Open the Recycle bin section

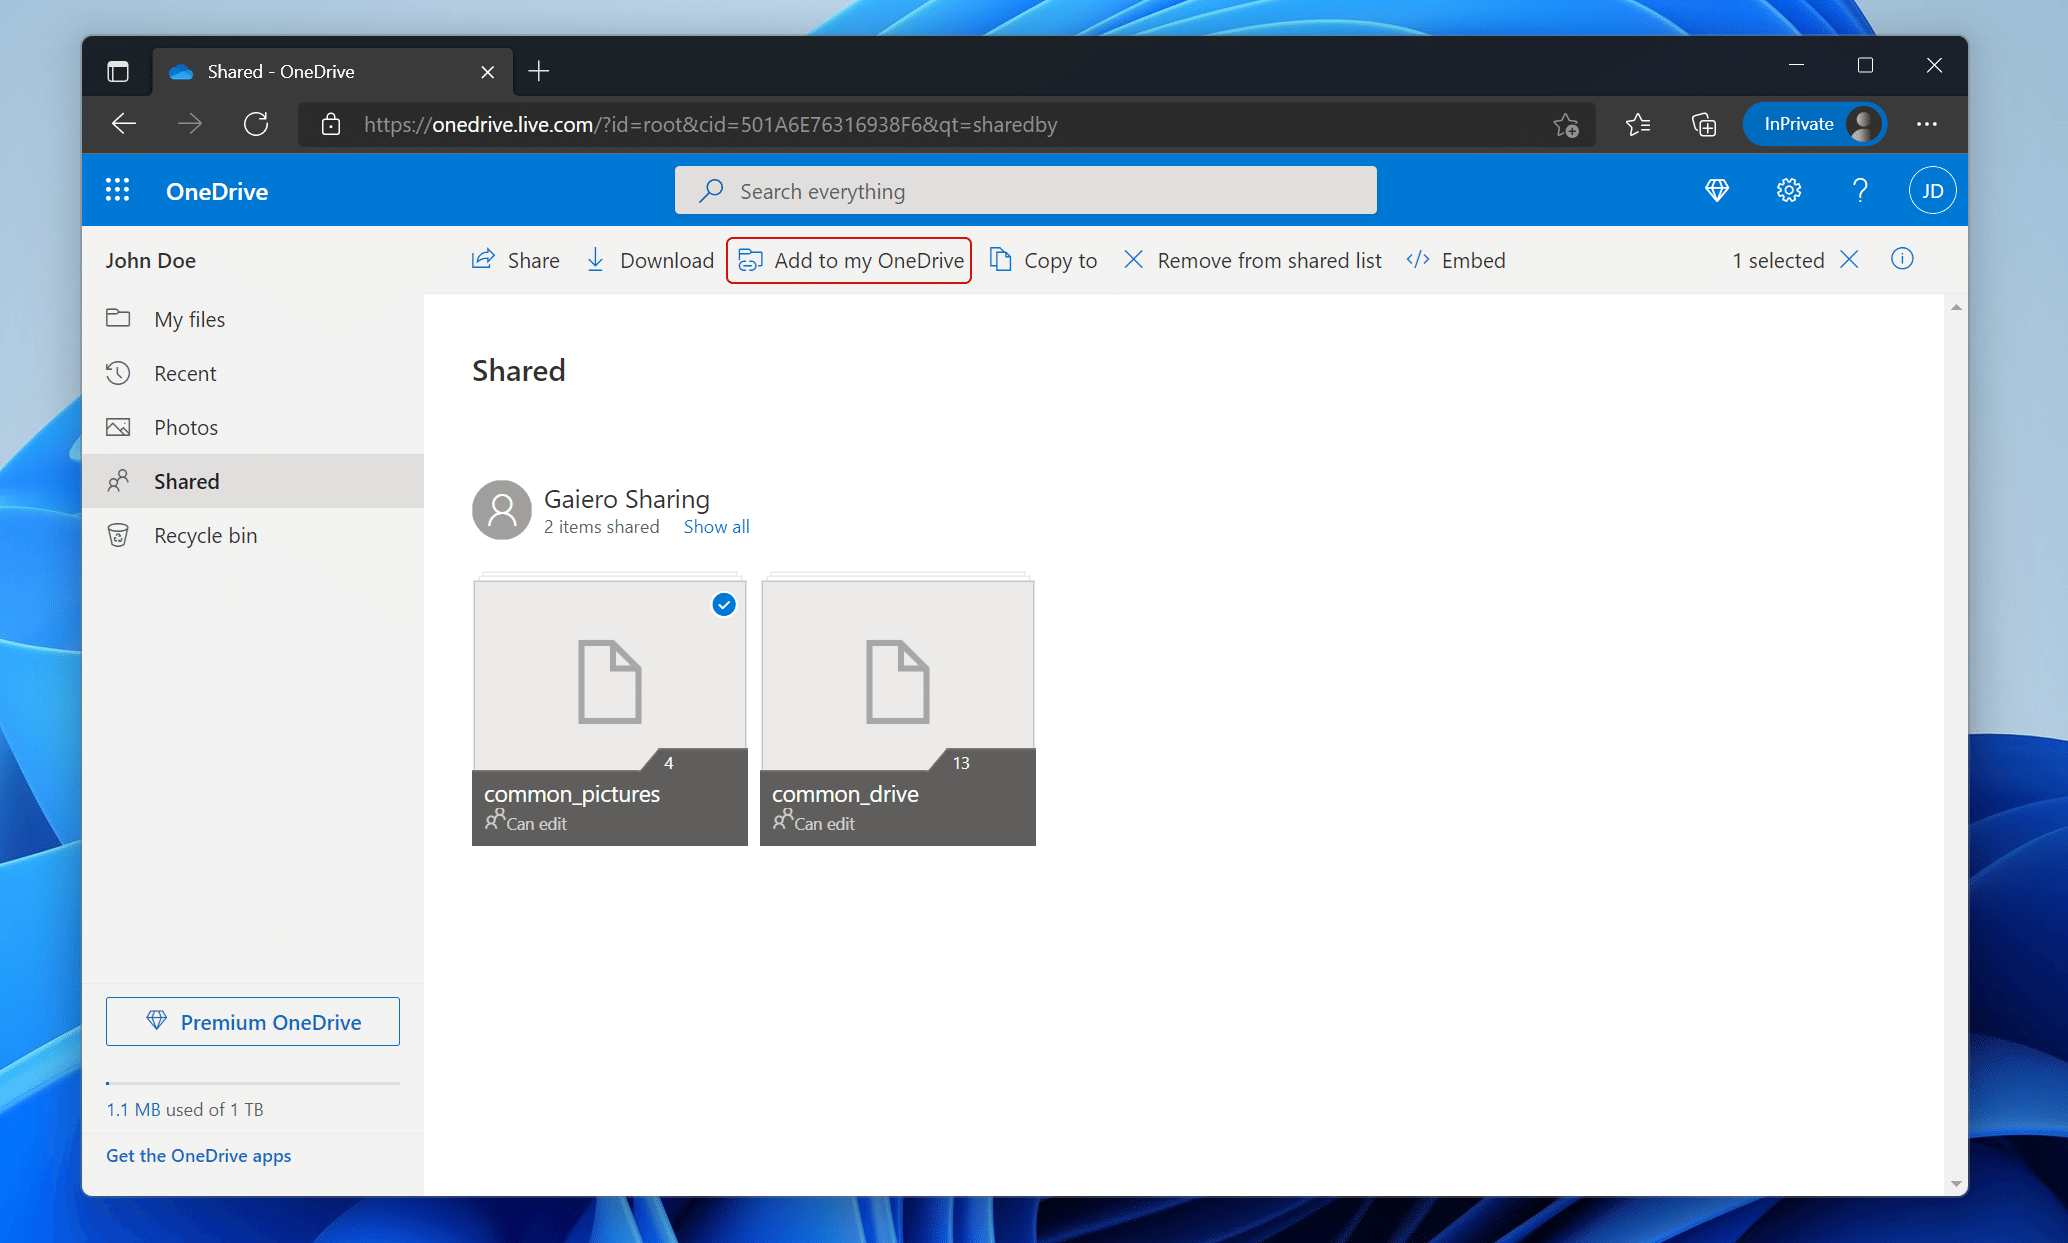click(x=204, y=535)
